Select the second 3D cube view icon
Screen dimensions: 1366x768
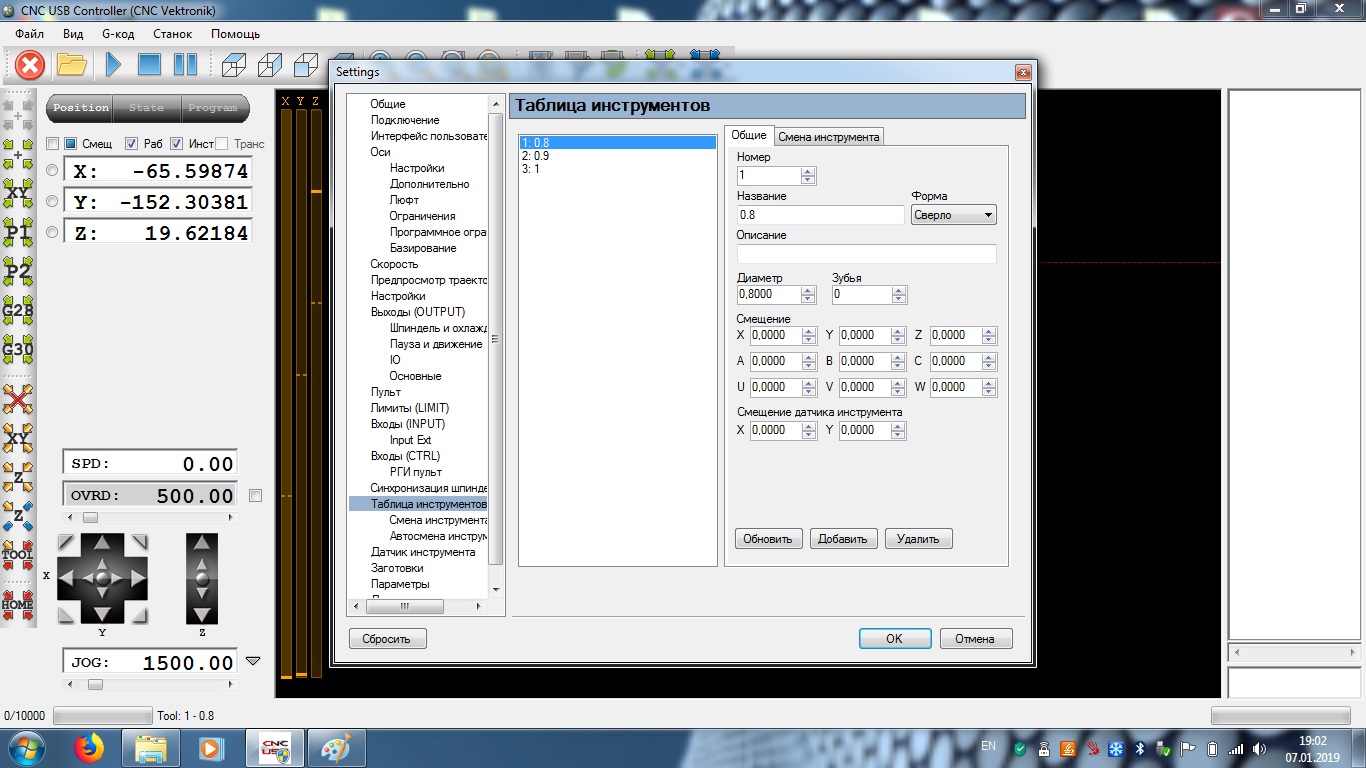[x=269, y=66]
